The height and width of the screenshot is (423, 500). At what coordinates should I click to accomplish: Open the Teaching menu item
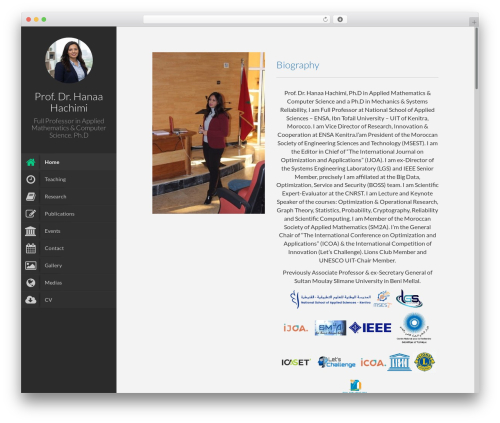coord(69,179)
